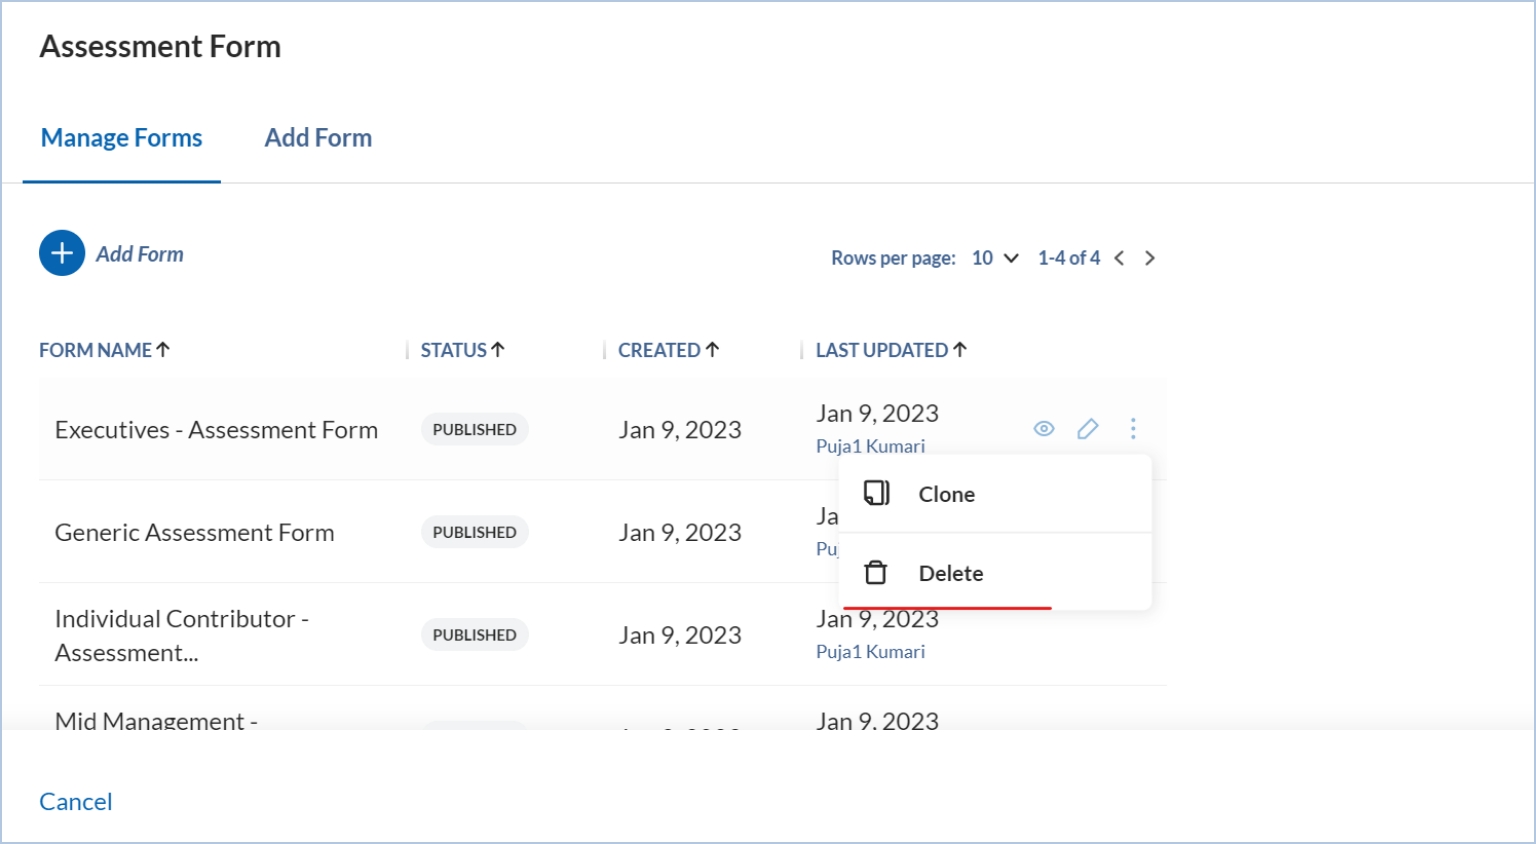Go to previous page of forms

point(1119,258)
